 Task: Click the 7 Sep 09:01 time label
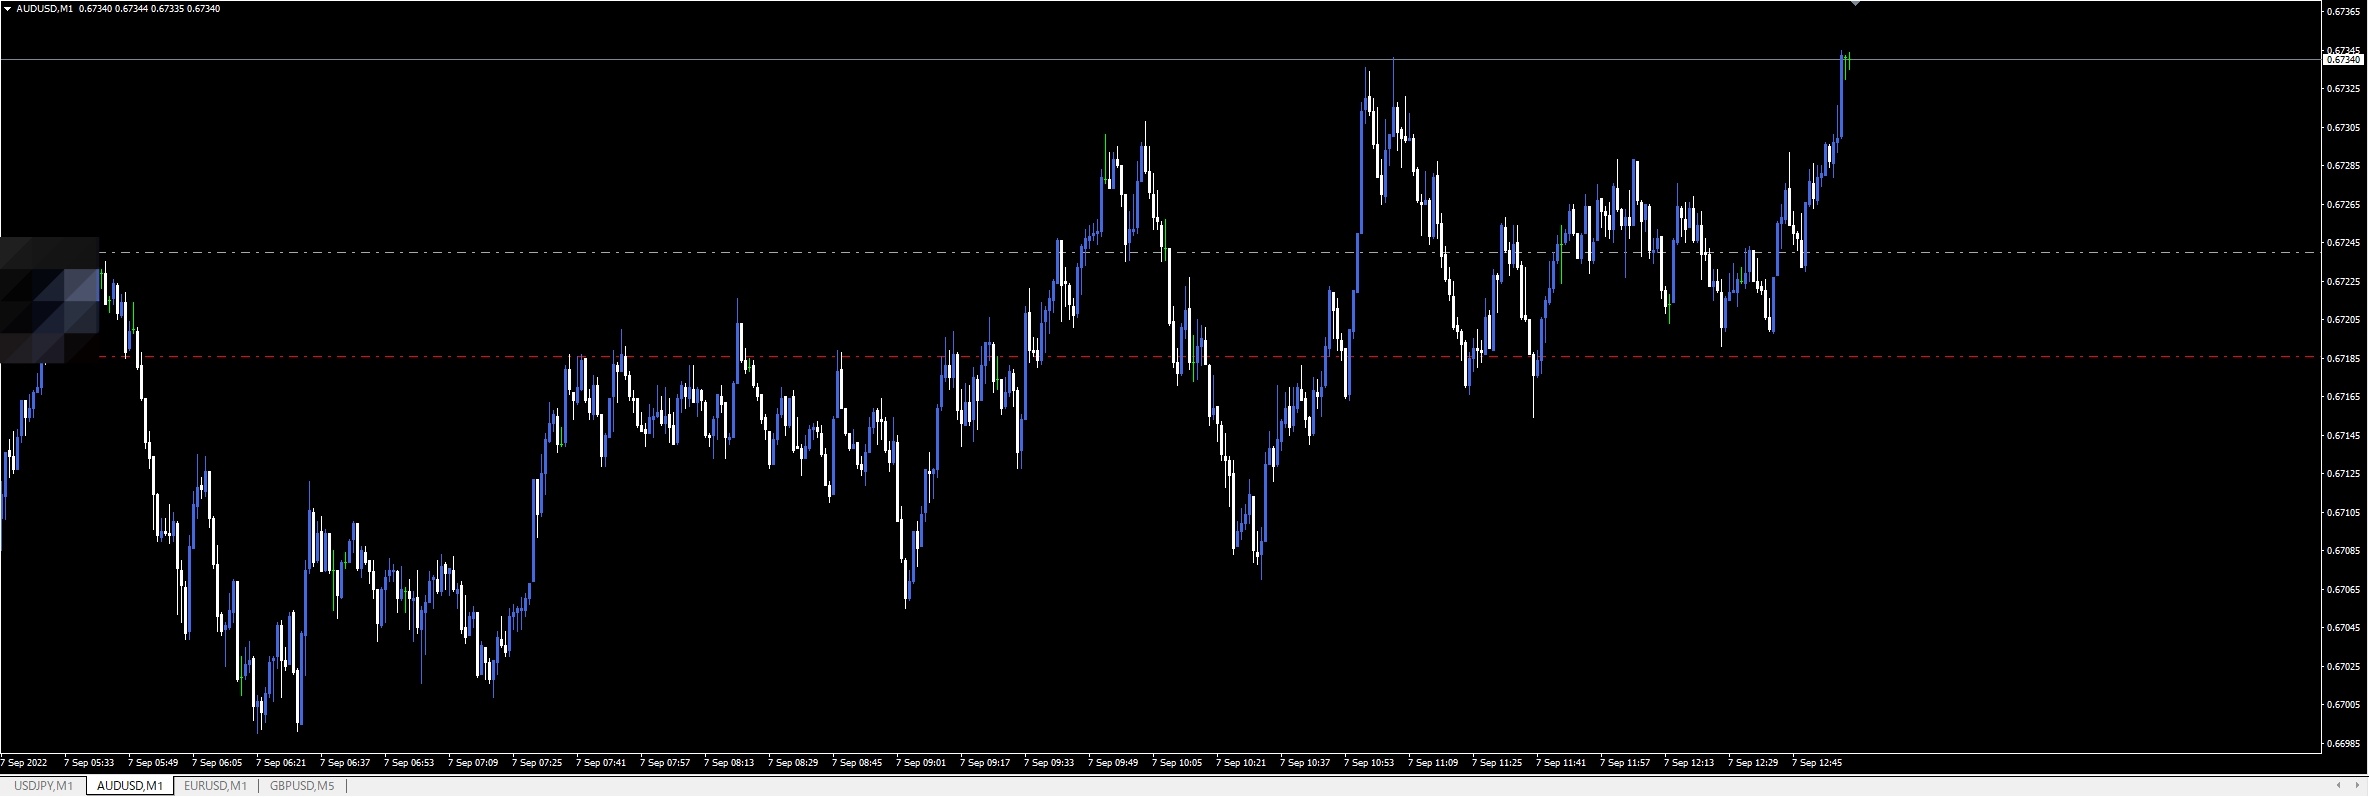pyautogui.click(x=920, y=763)
